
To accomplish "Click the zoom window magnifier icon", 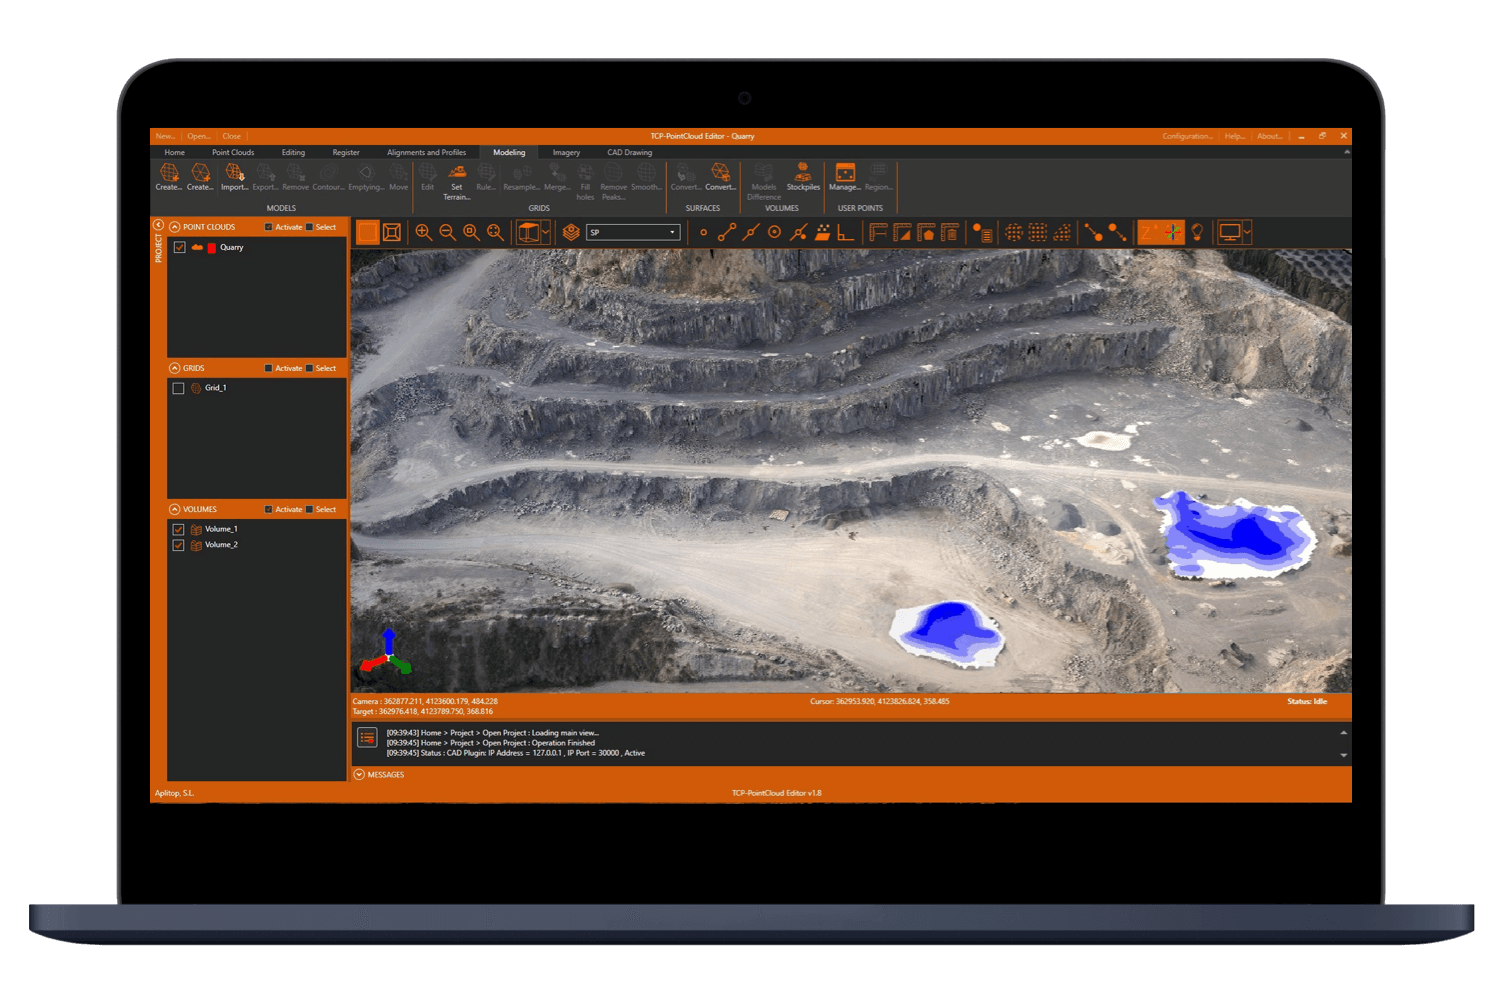I will [472, 232].
